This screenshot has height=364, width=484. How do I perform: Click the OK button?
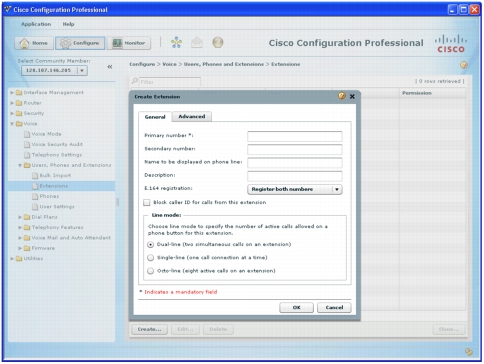(296, 307)
